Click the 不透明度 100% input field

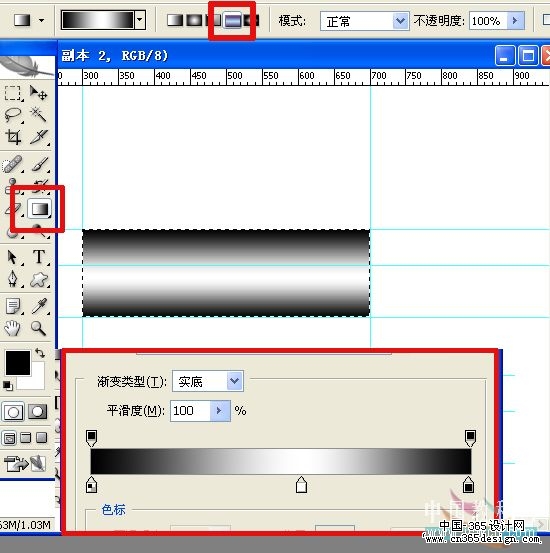(x=488, y=21)
